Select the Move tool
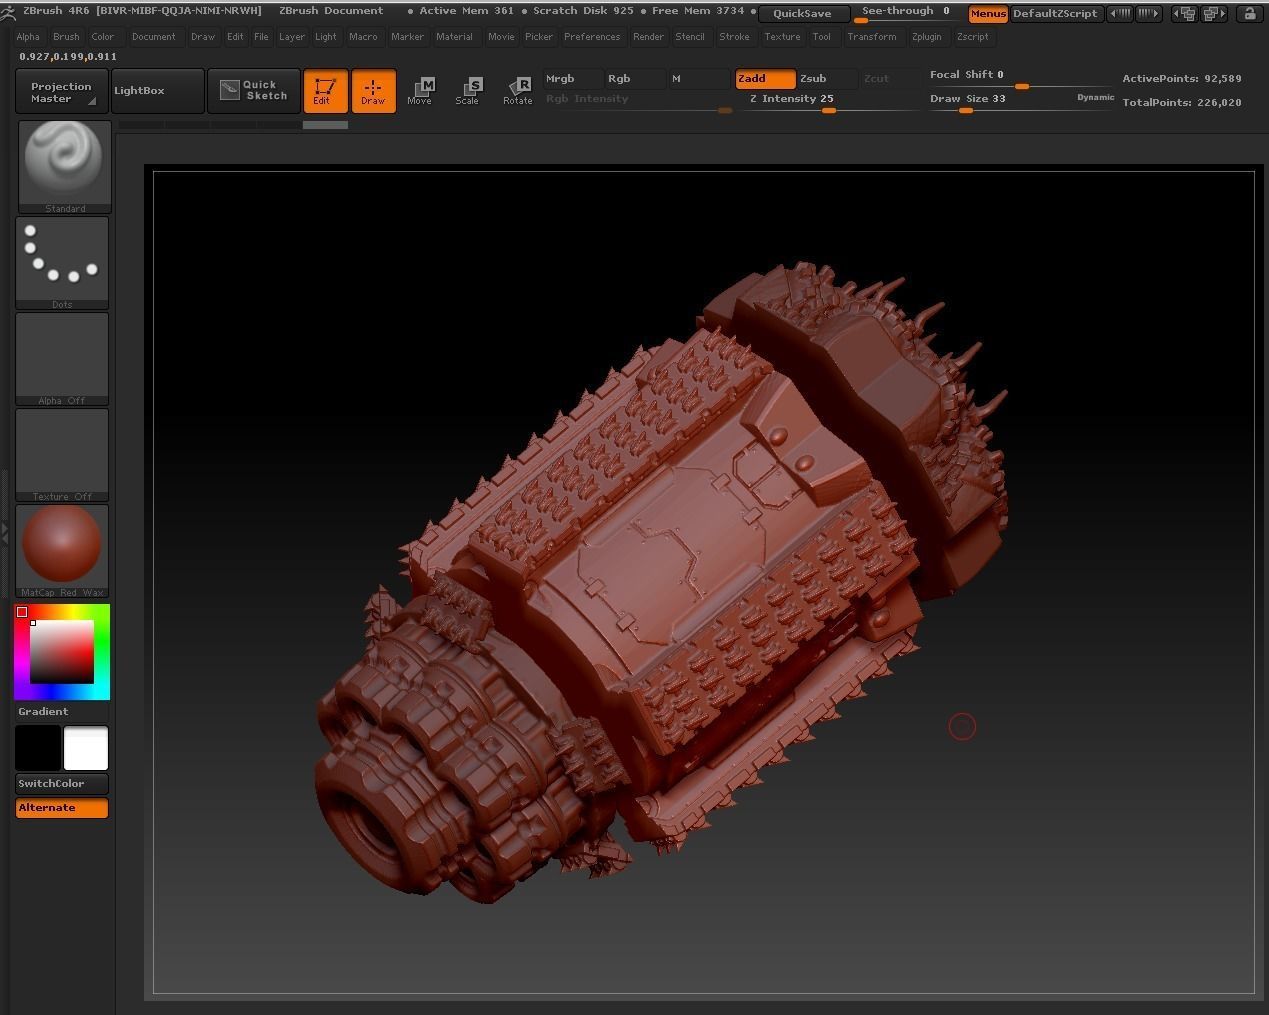The width and height of the screenshot is (1269, 1015). 421,91
